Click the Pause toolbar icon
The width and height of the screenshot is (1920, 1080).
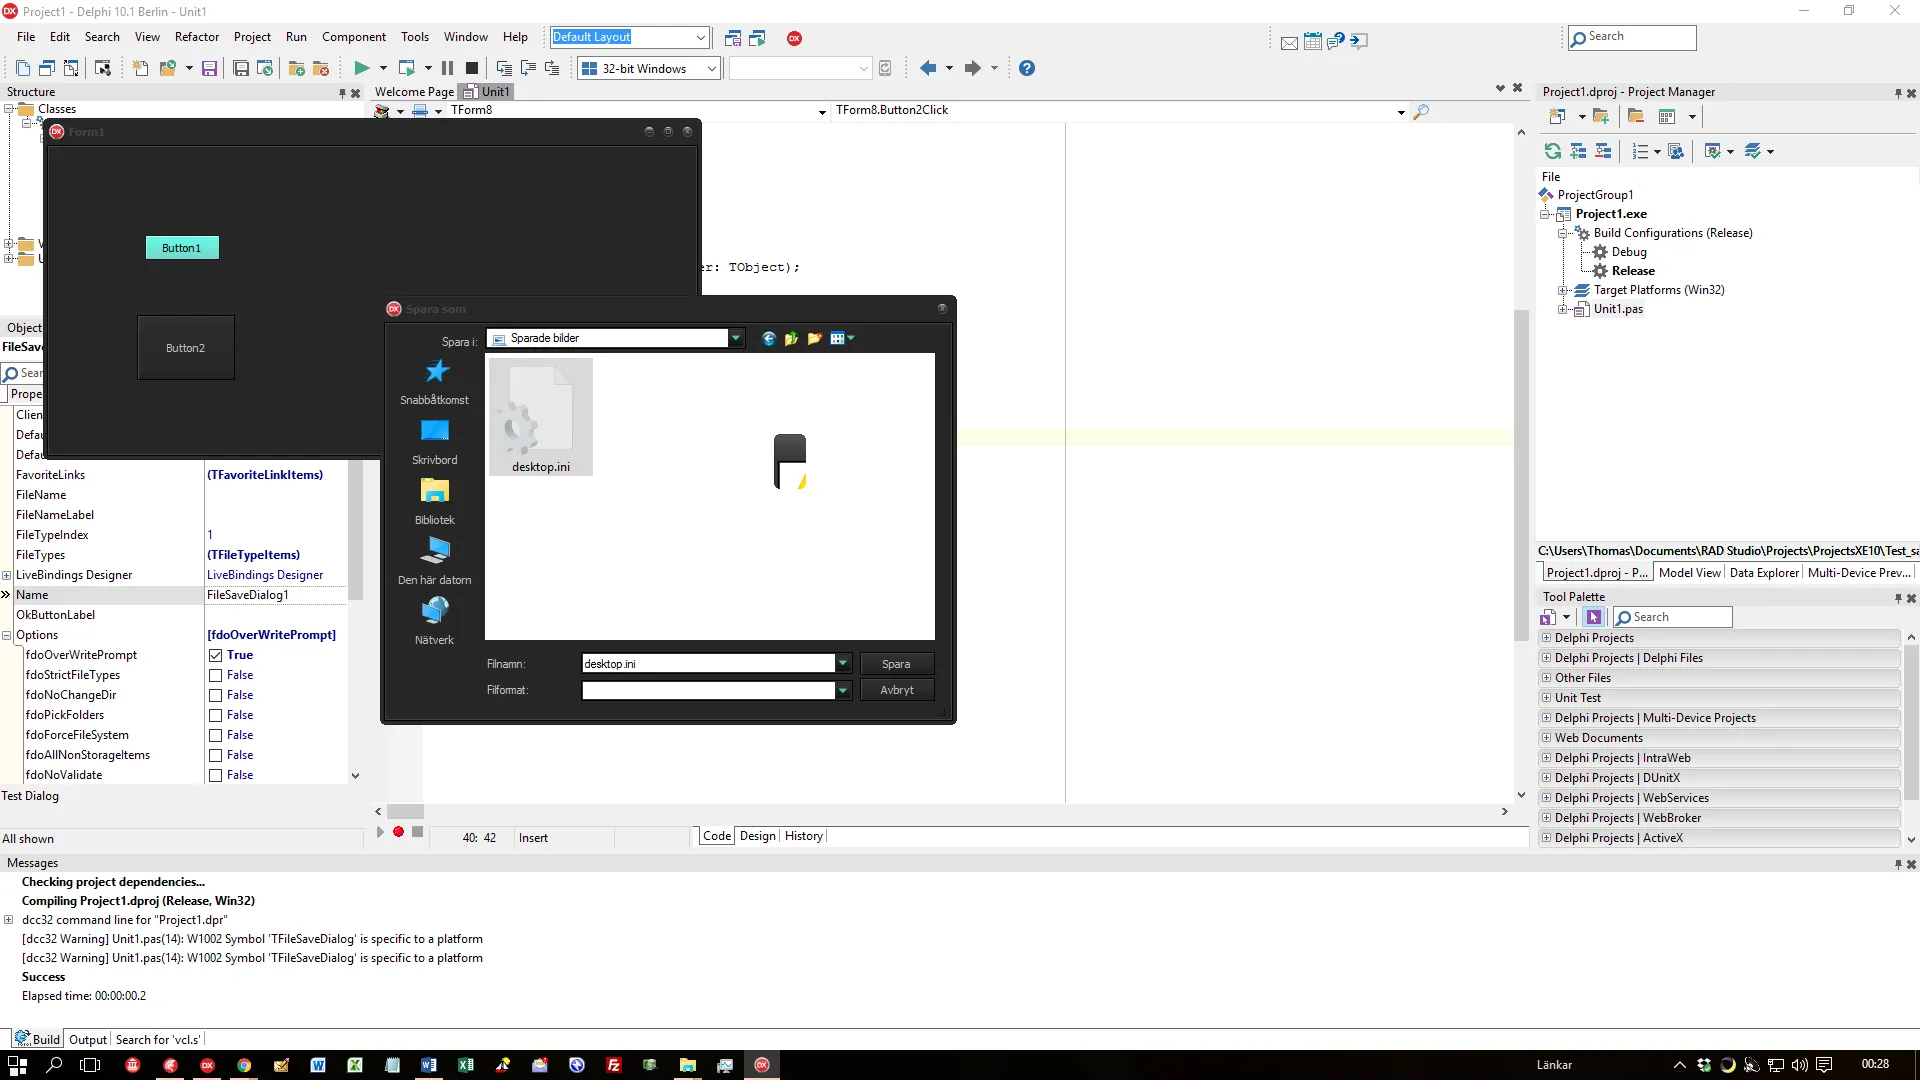447,68
